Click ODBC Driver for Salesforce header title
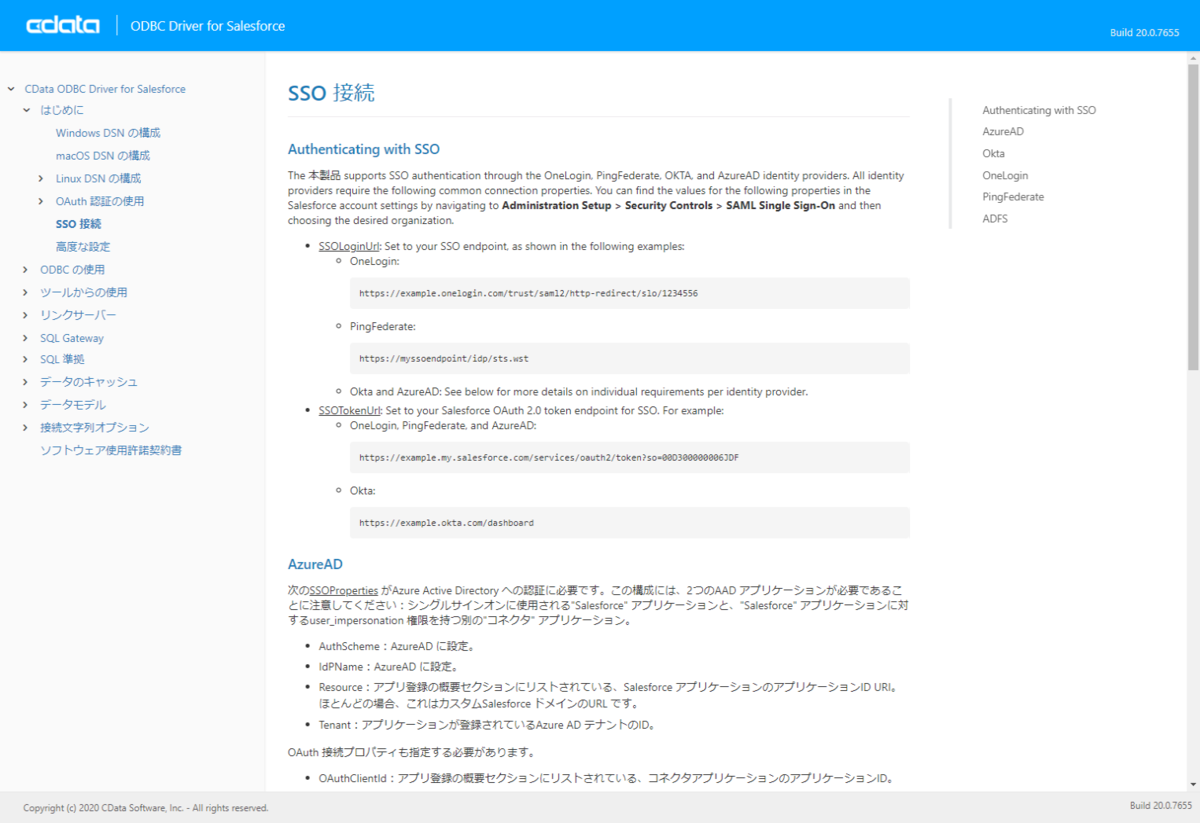1200x823 pixels. [x=208, y=26]
